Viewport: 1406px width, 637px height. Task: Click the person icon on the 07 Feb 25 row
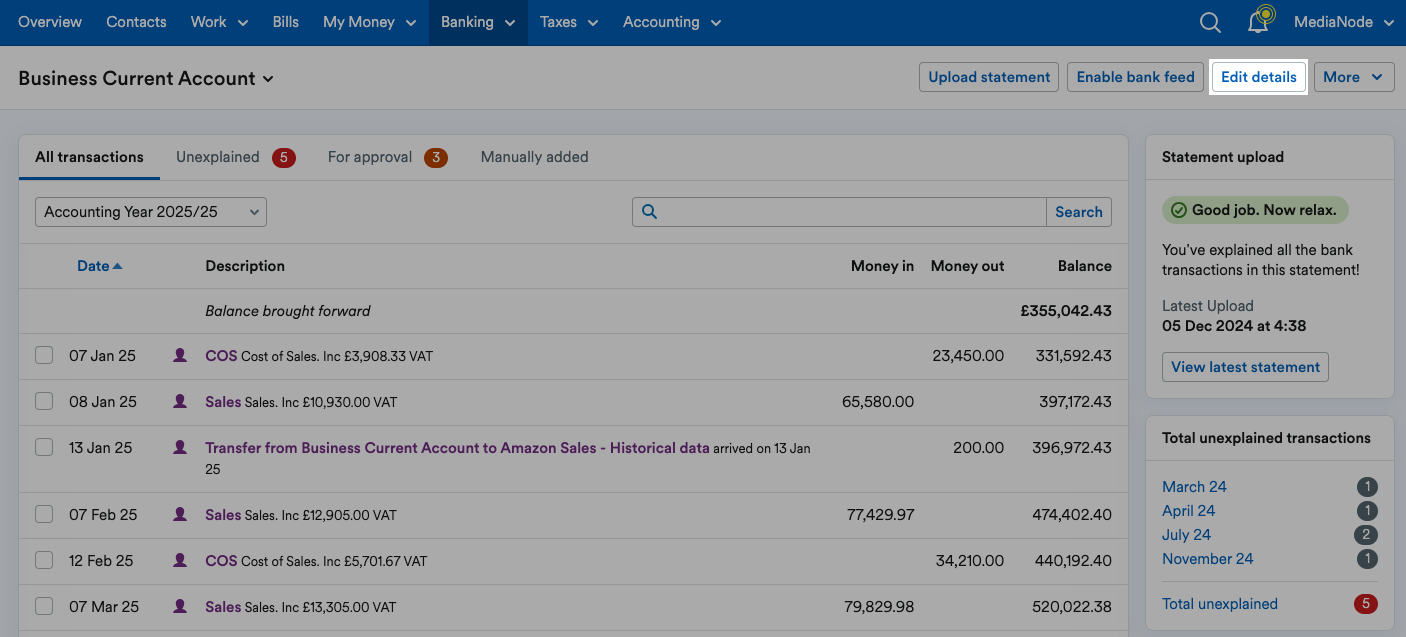pos(180,514)
